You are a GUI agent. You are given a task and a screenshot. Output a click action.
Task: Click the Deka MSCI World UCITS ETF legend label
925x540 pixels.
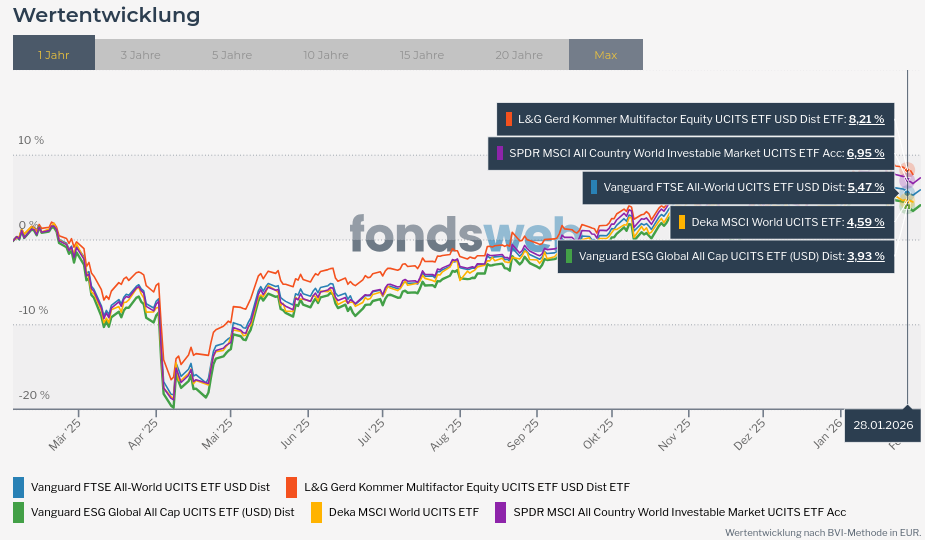pos(404,512)
